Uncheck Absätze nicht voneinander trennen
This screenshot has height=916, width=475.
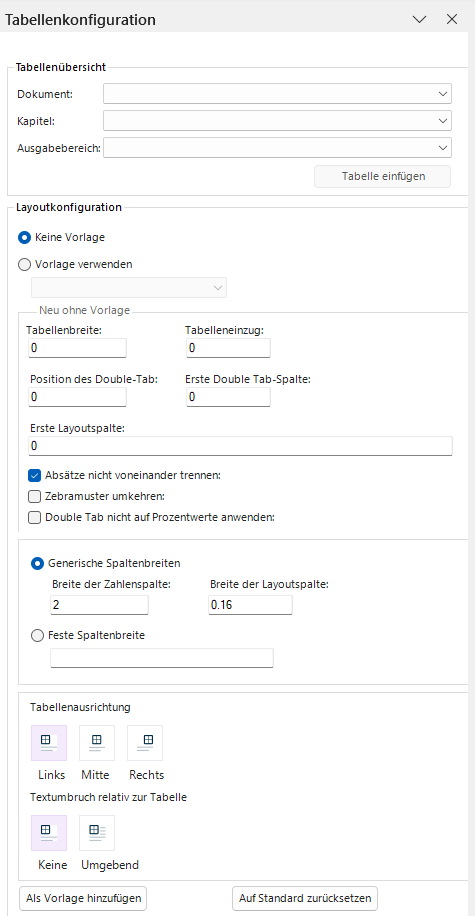pyautogui.click(x=35, y=475)
